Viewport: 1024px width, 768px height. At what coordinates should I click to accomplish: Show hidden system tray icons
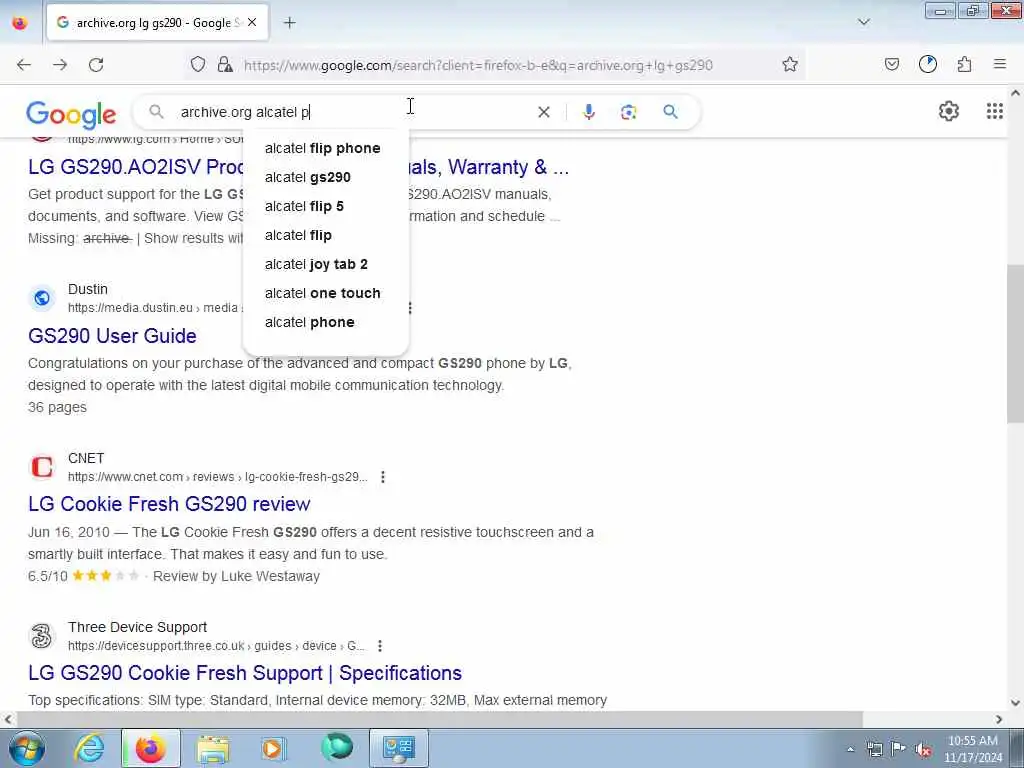850,749
